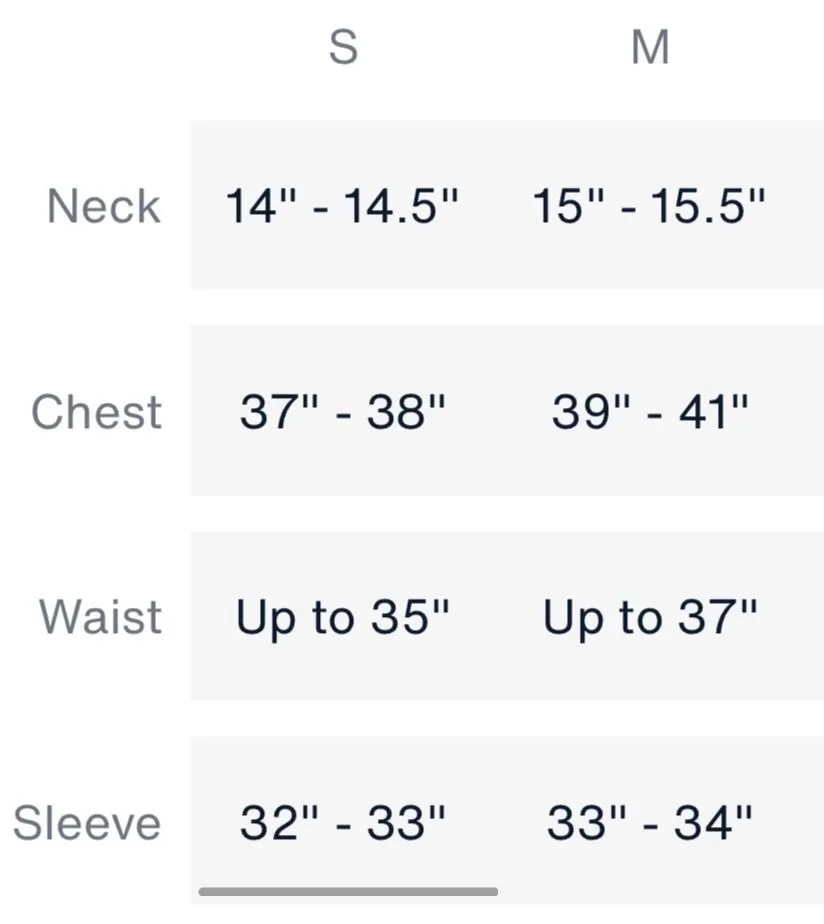The image size is (824, 924).
Task: Click the M size column header
Action: [x=650, y=47]
